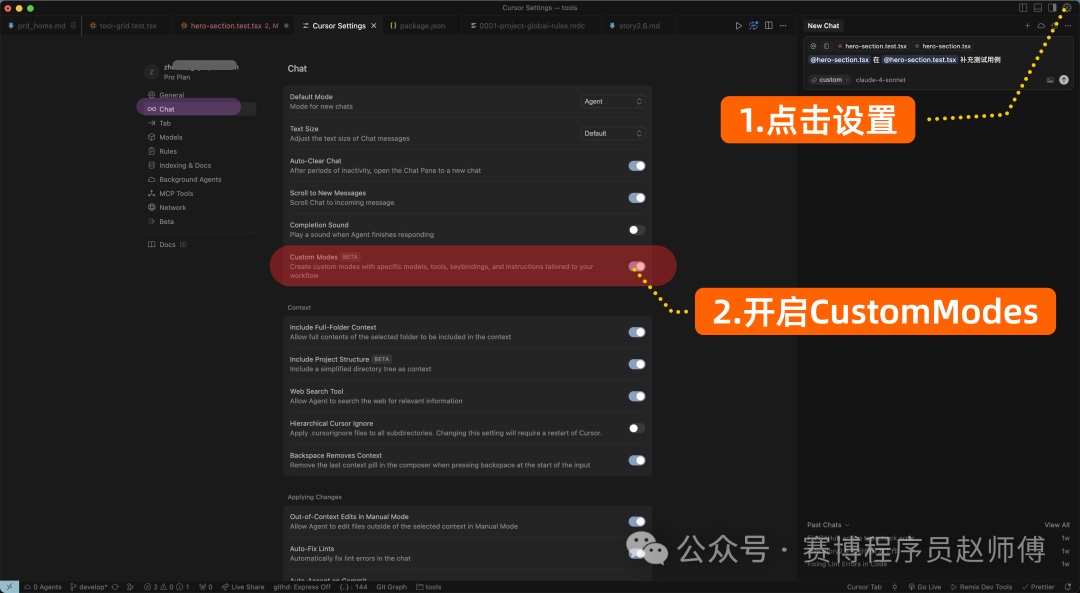
Task: Click the hero-section.tsx context pill
Action: click(942, 46)
